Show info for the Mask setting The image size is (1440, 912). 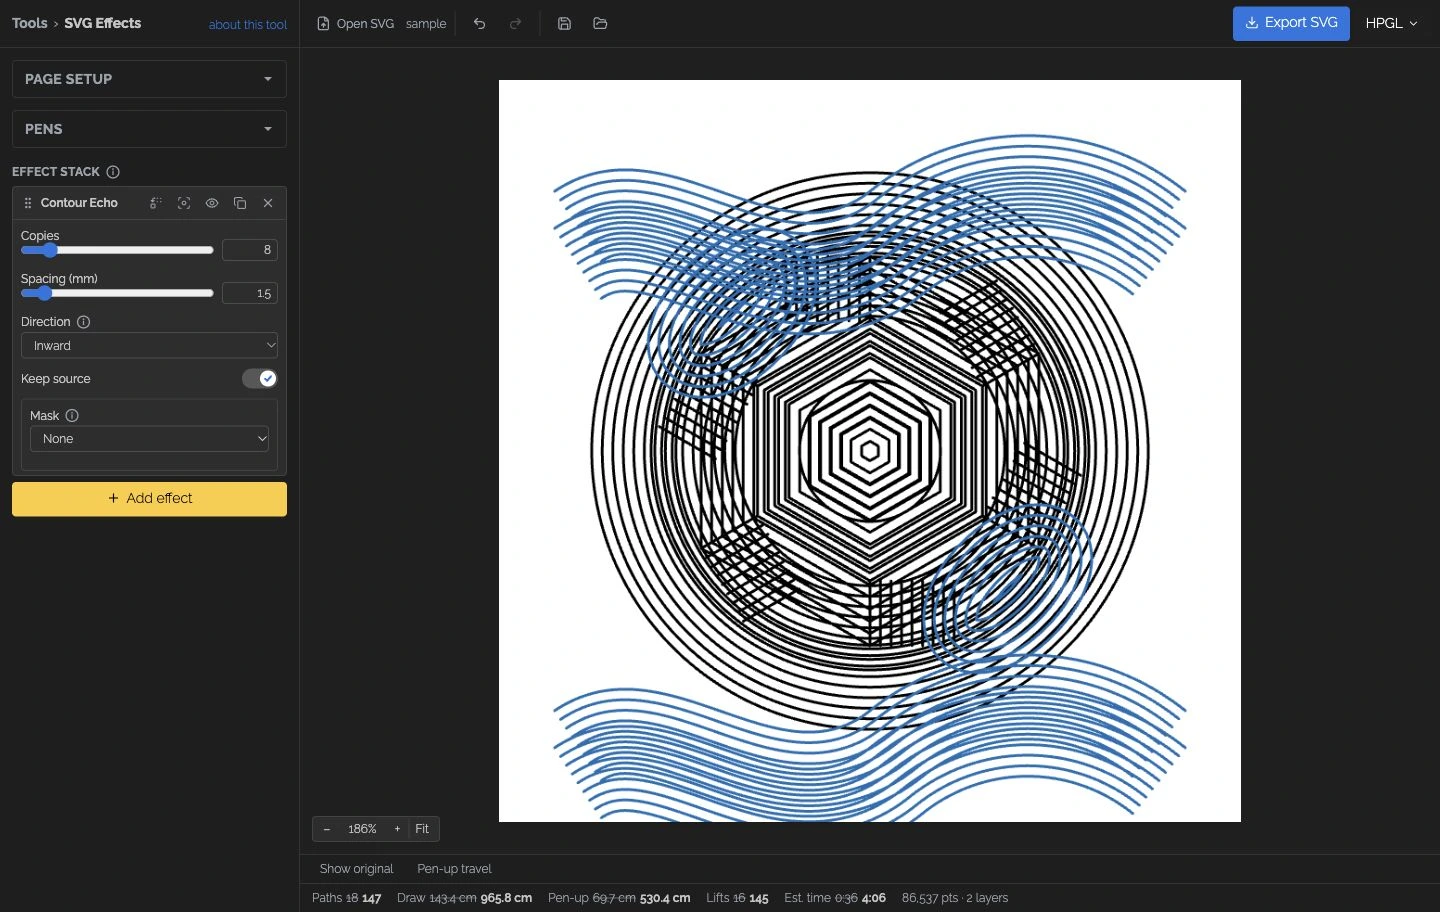click(72, 416)
